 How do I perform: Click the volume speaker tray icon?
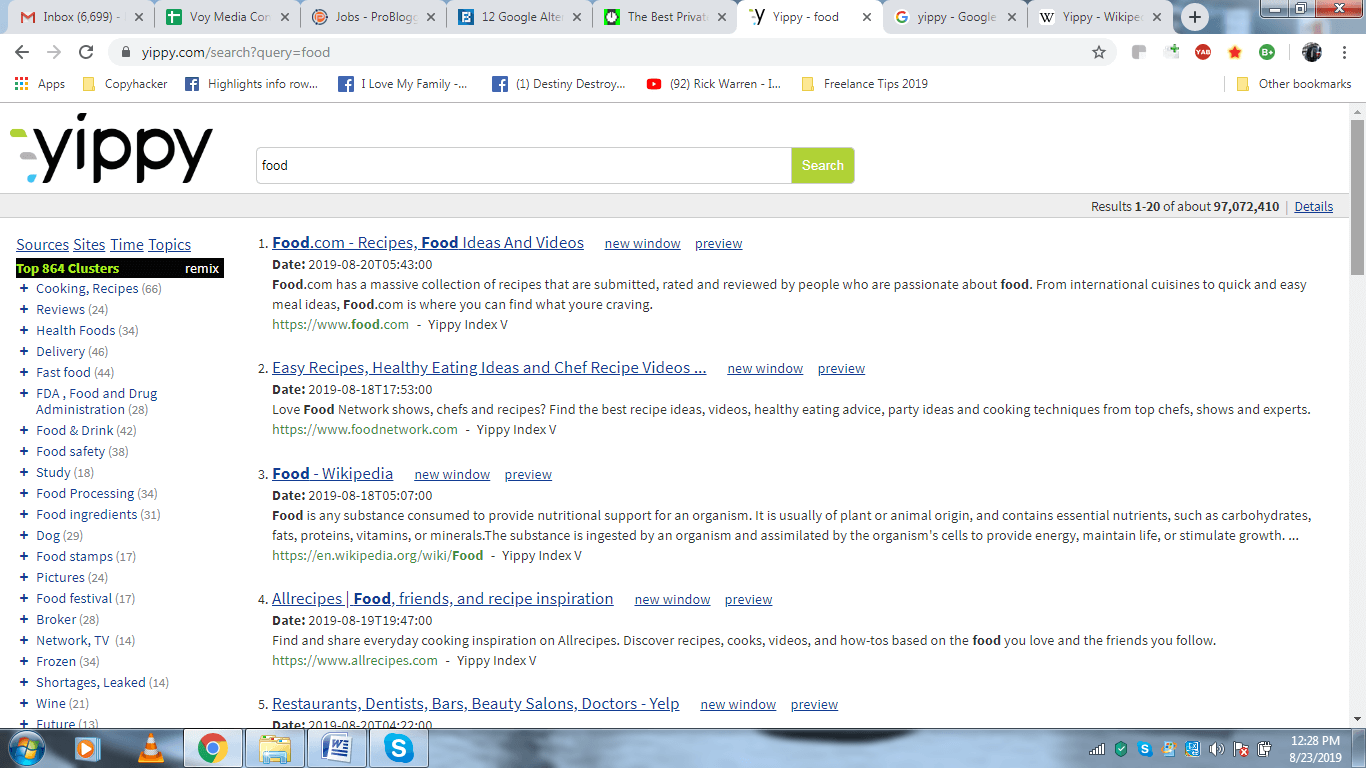[1217, 749]
